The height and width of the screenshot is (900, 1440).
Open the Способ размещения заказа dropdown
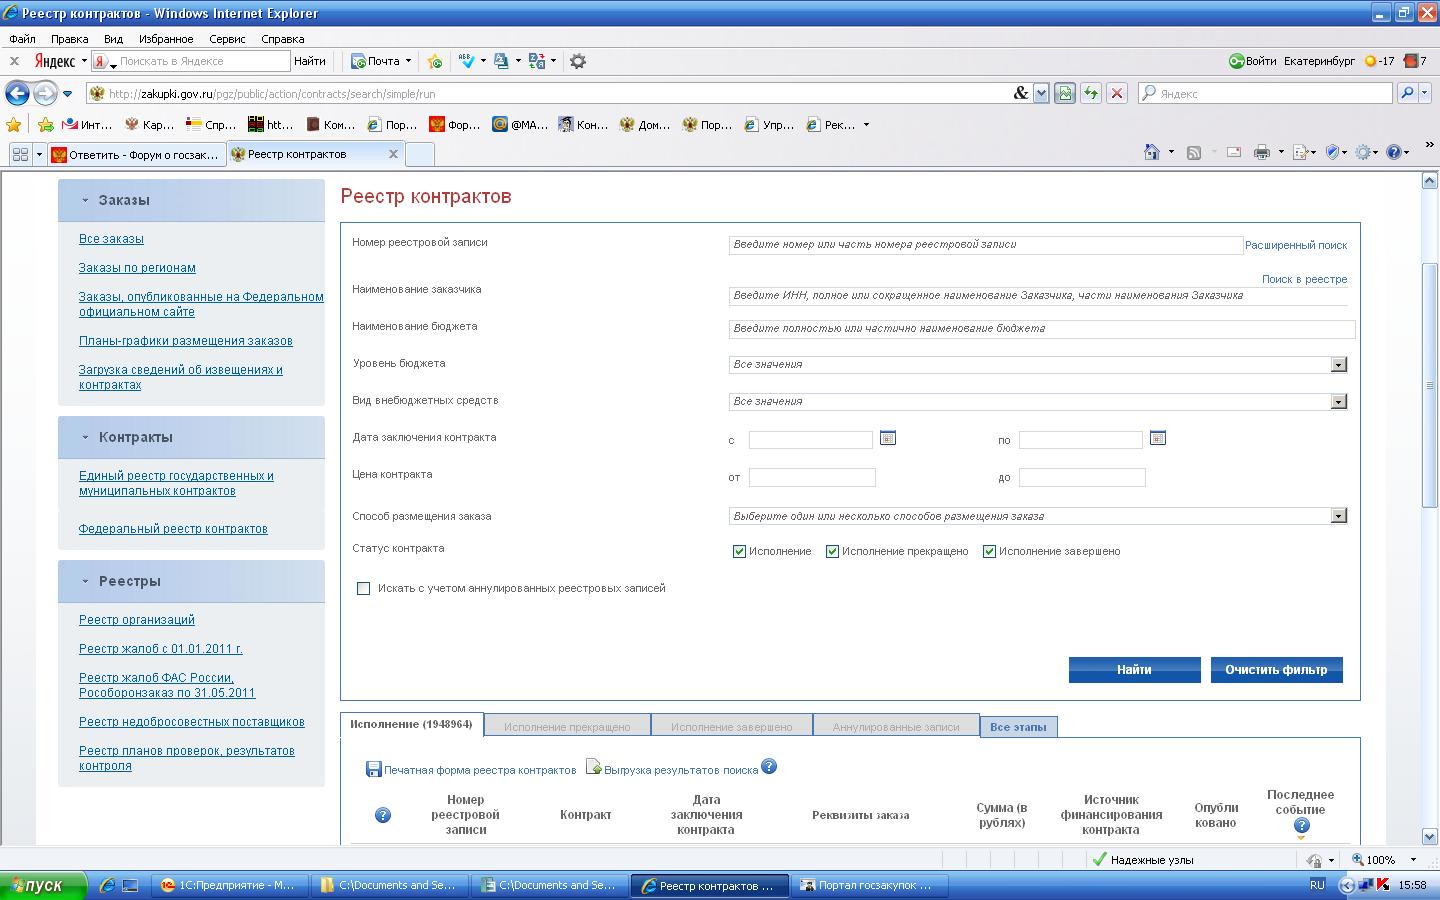pos(1338,516)
